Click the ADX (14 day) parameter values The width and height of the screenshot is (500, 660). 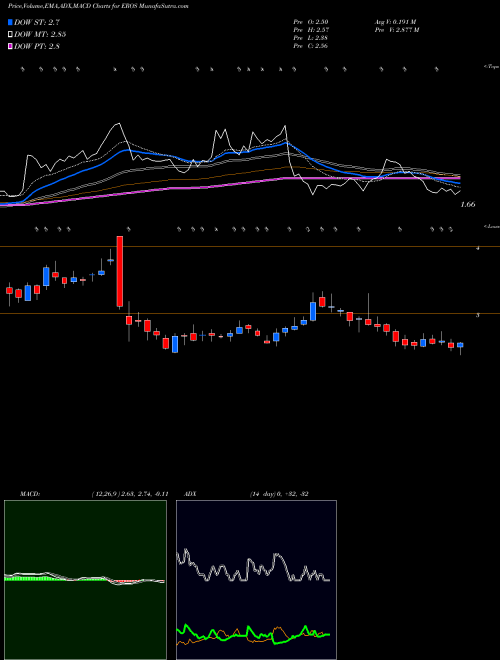279,494
